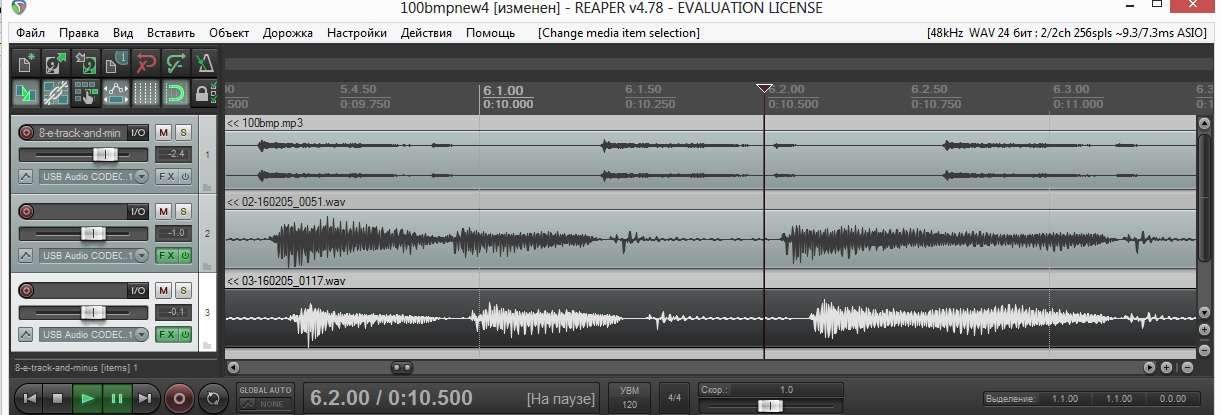Image resolution: width=1221 pixels, height=415 pixels.
Task: Mute the 8-e-track-and-min track
Action: point(164,132)
